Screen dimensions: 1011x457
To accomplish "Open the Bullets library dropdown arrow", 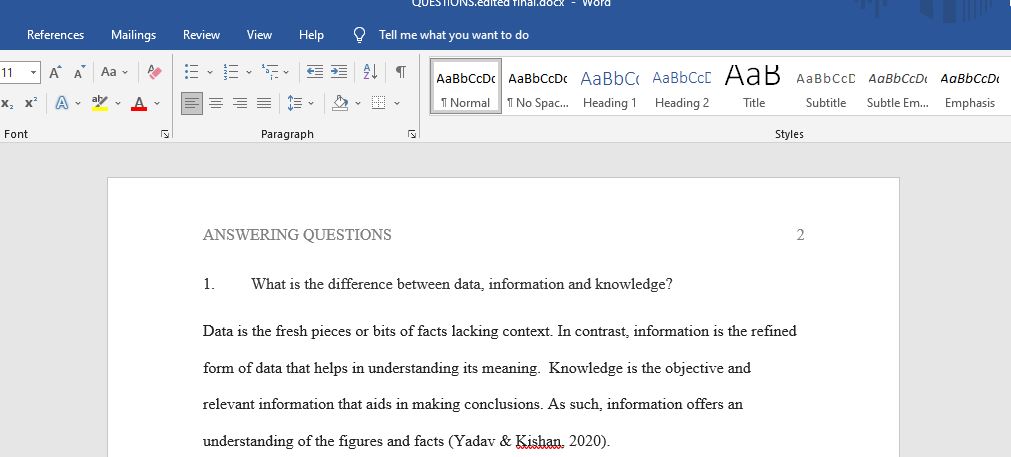I will [210, 72].
